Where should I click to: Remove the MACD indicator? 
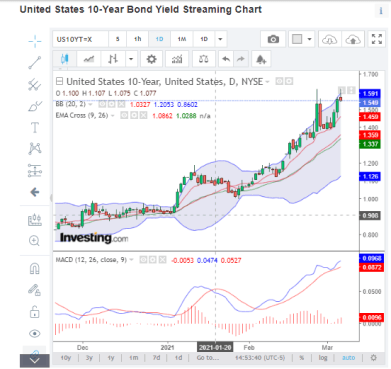[162, 260]
